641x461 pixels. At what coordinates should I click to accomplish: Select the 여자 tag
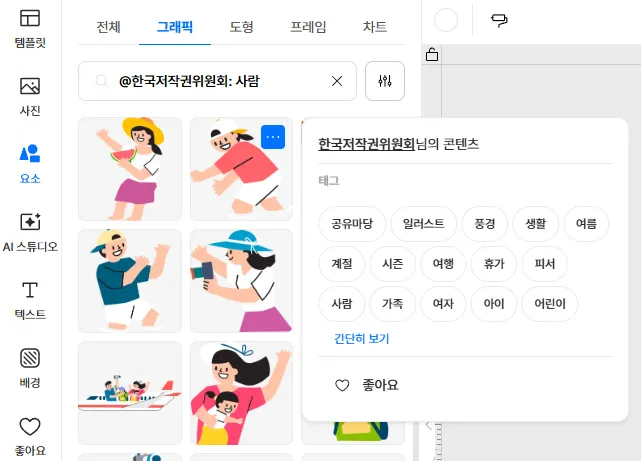(443, 304)
